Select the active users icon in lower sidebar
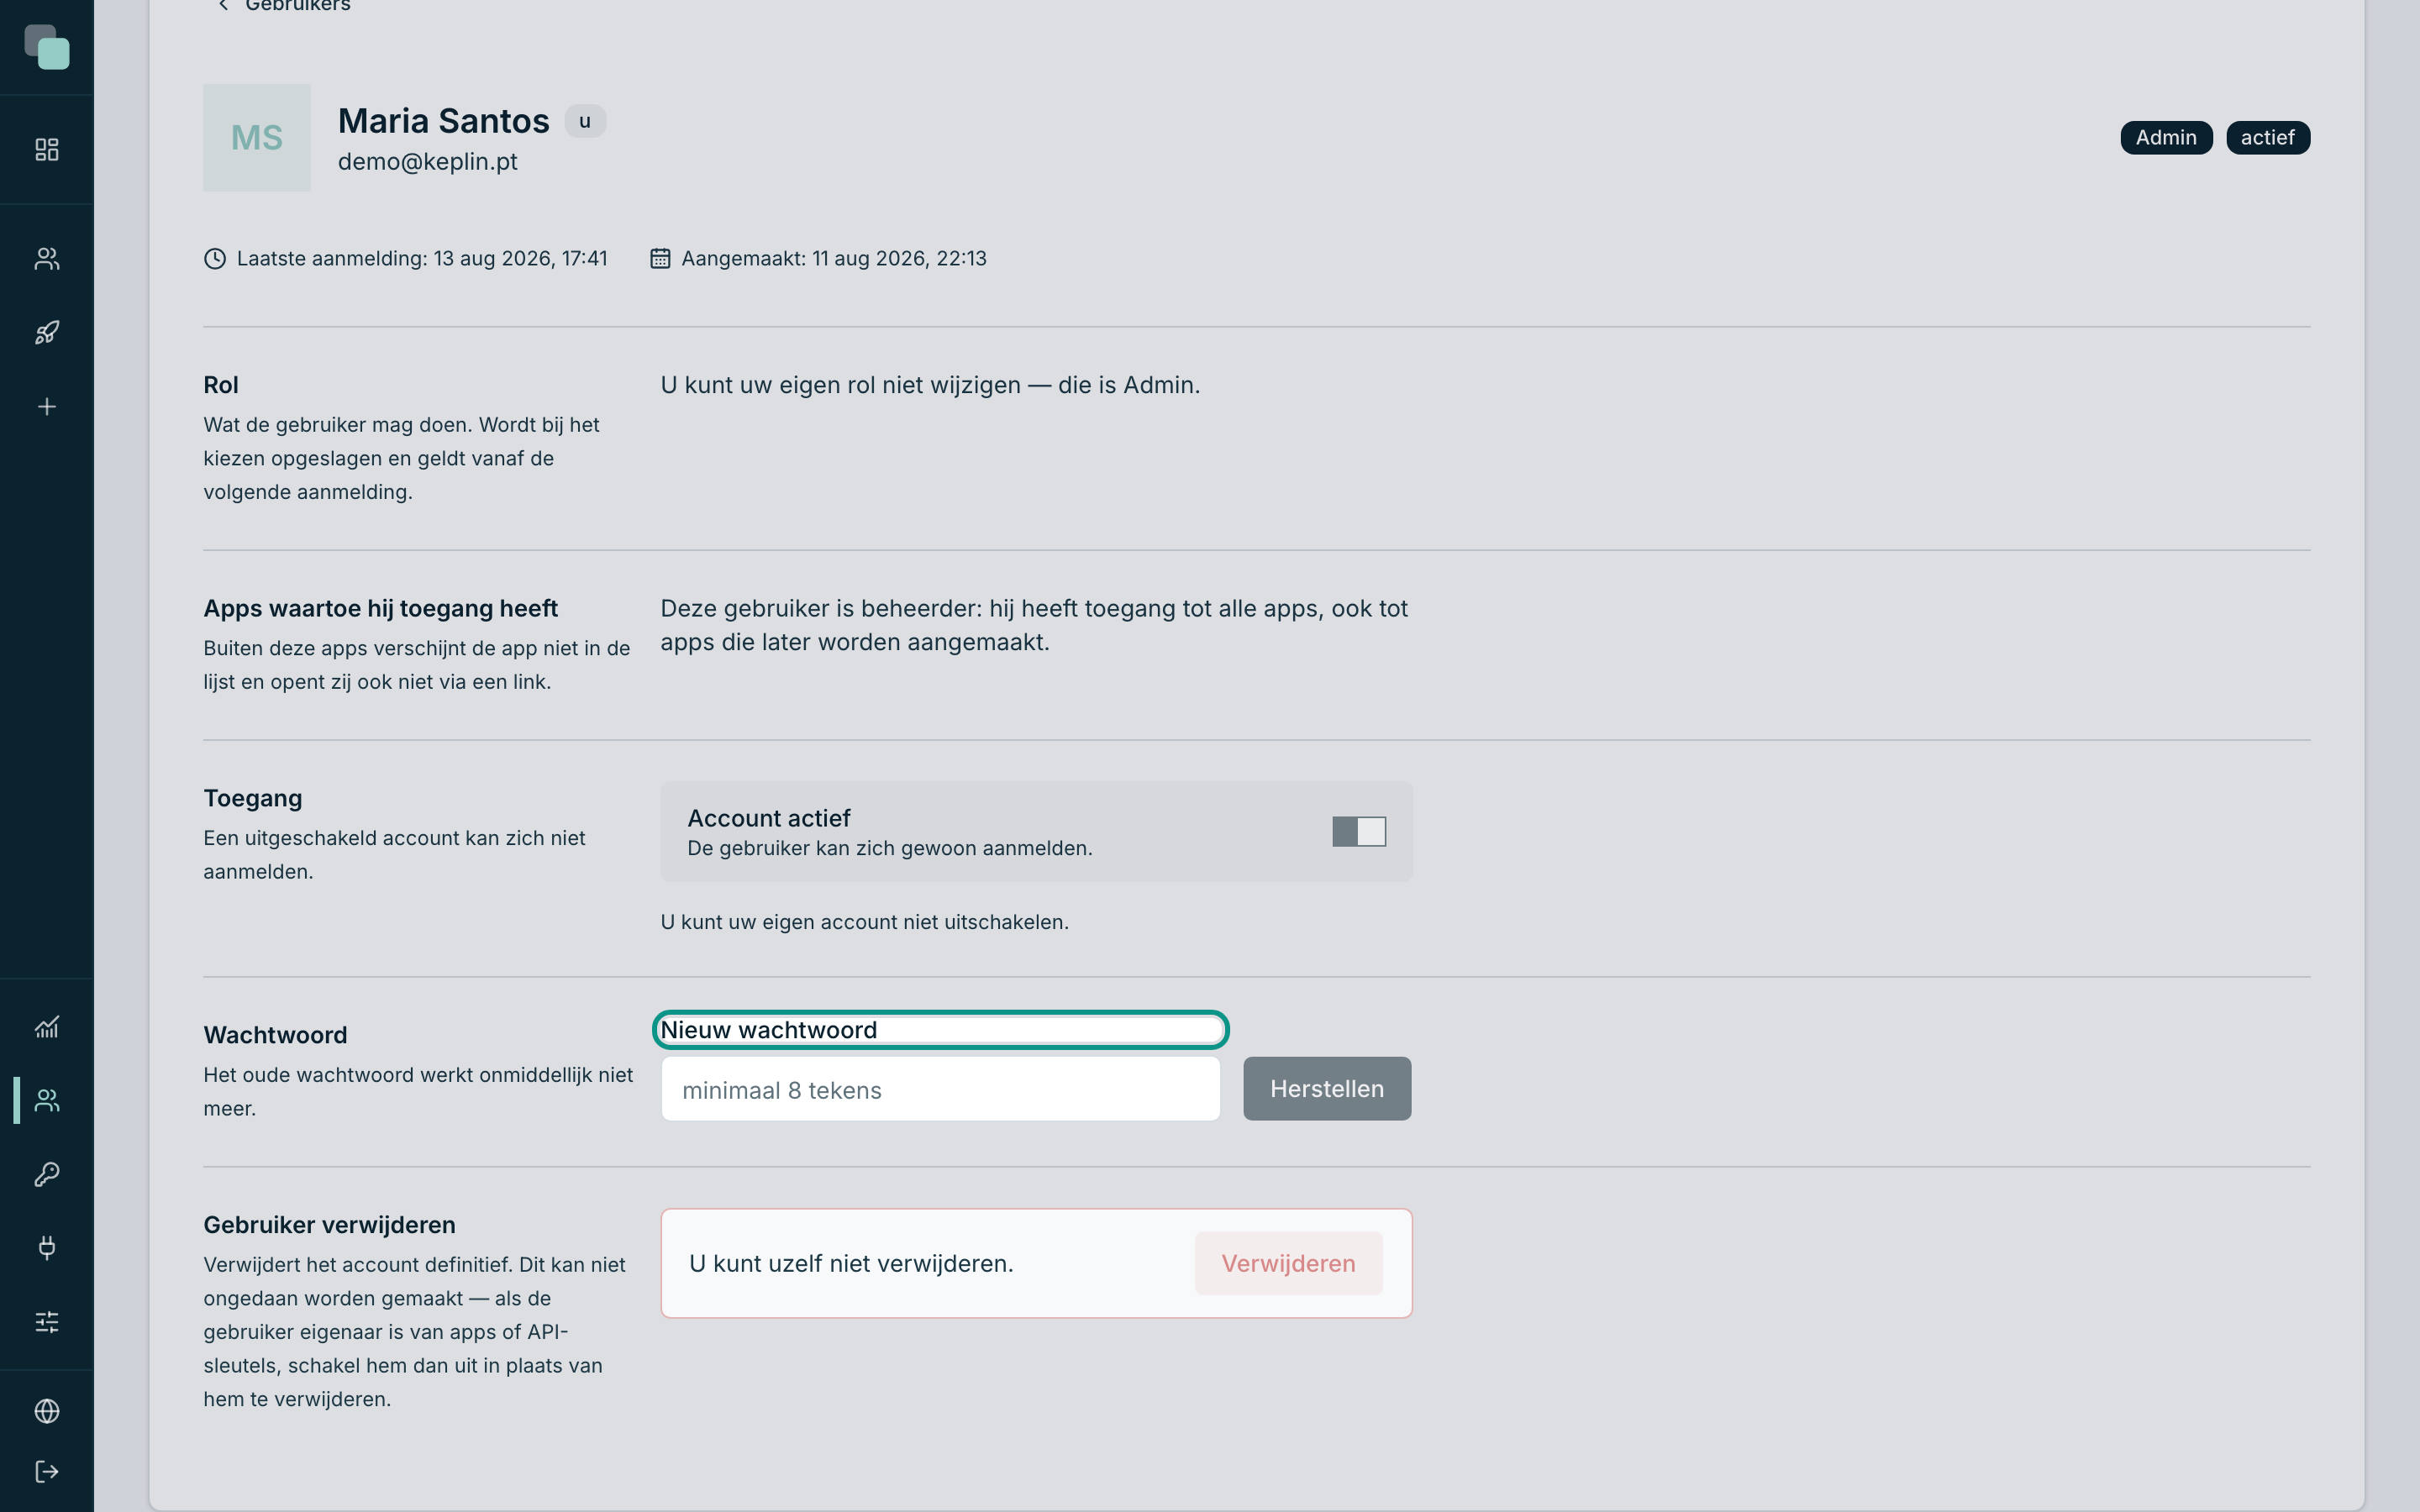Viewport: 2420px width, 1512px height. click(47, 1101)
